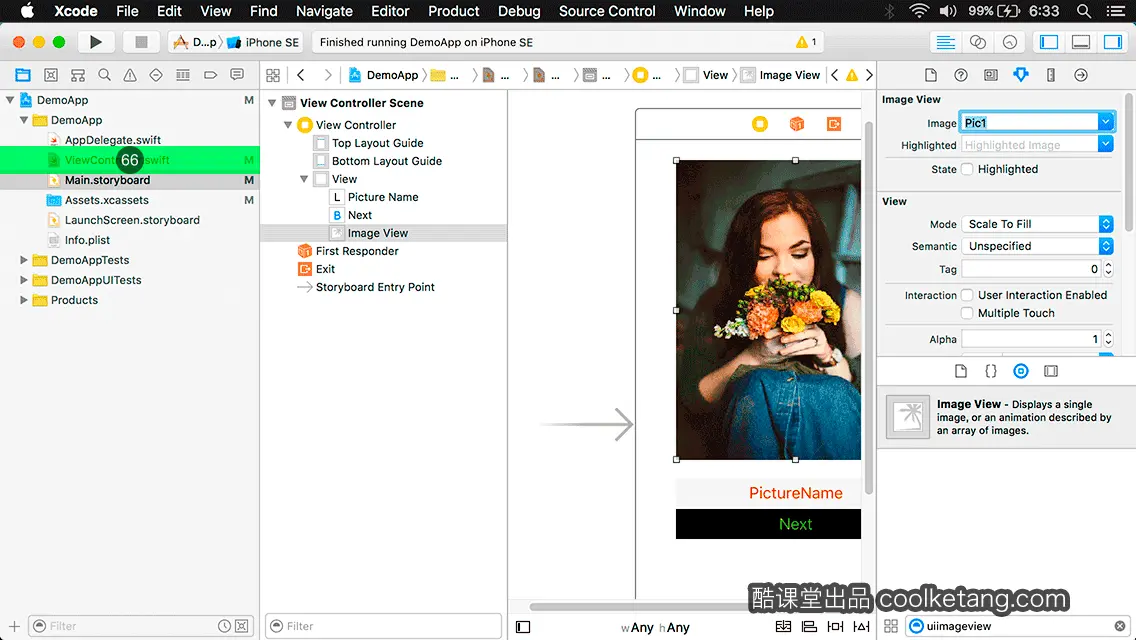Expand the DemoAppTests folder
The width and height of the screenshot is (1136, 640).
click(24, 259)
